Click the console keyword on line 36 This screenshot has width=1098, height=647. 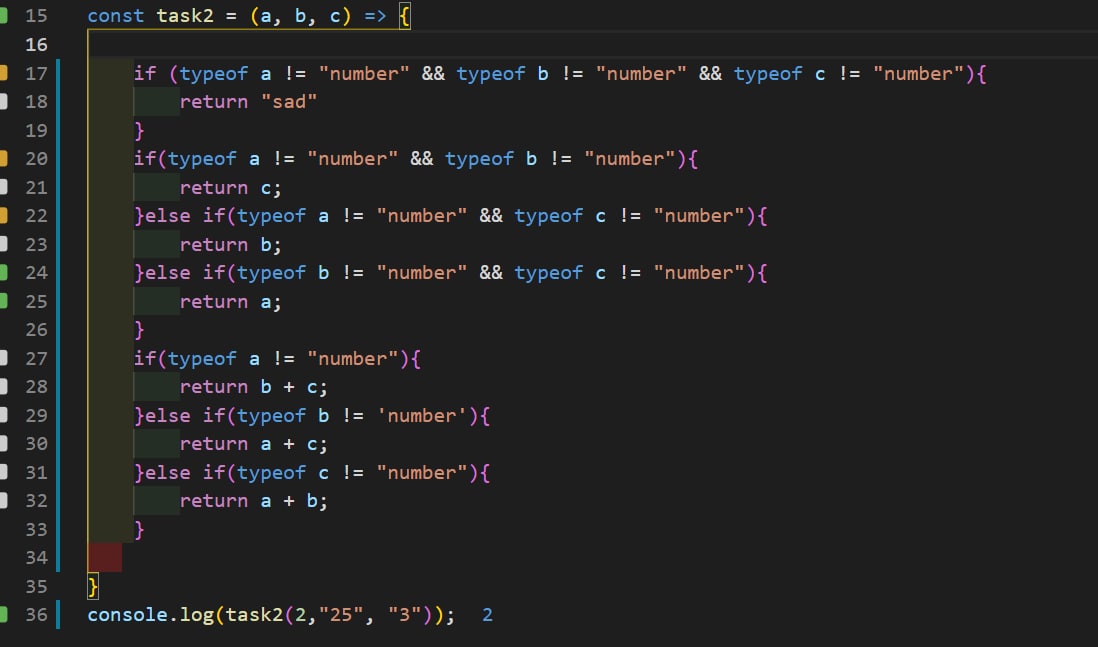pos(127,615)
